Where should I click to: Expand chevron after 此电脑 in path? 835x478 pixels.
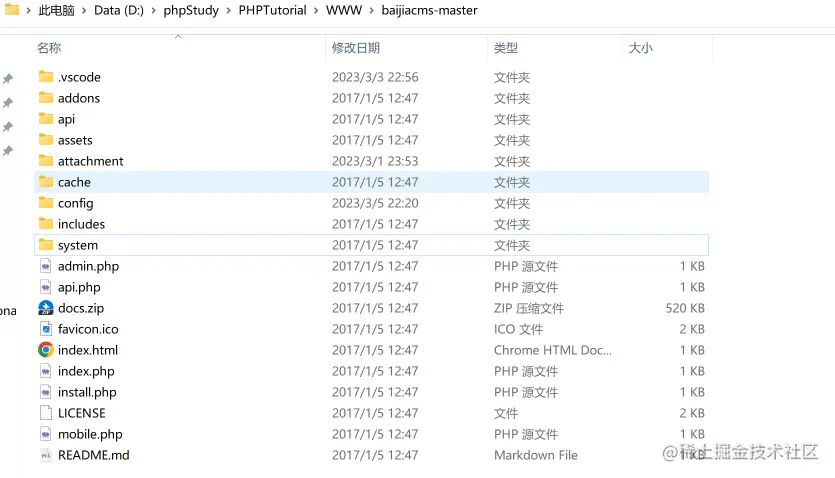click(84, 11)
